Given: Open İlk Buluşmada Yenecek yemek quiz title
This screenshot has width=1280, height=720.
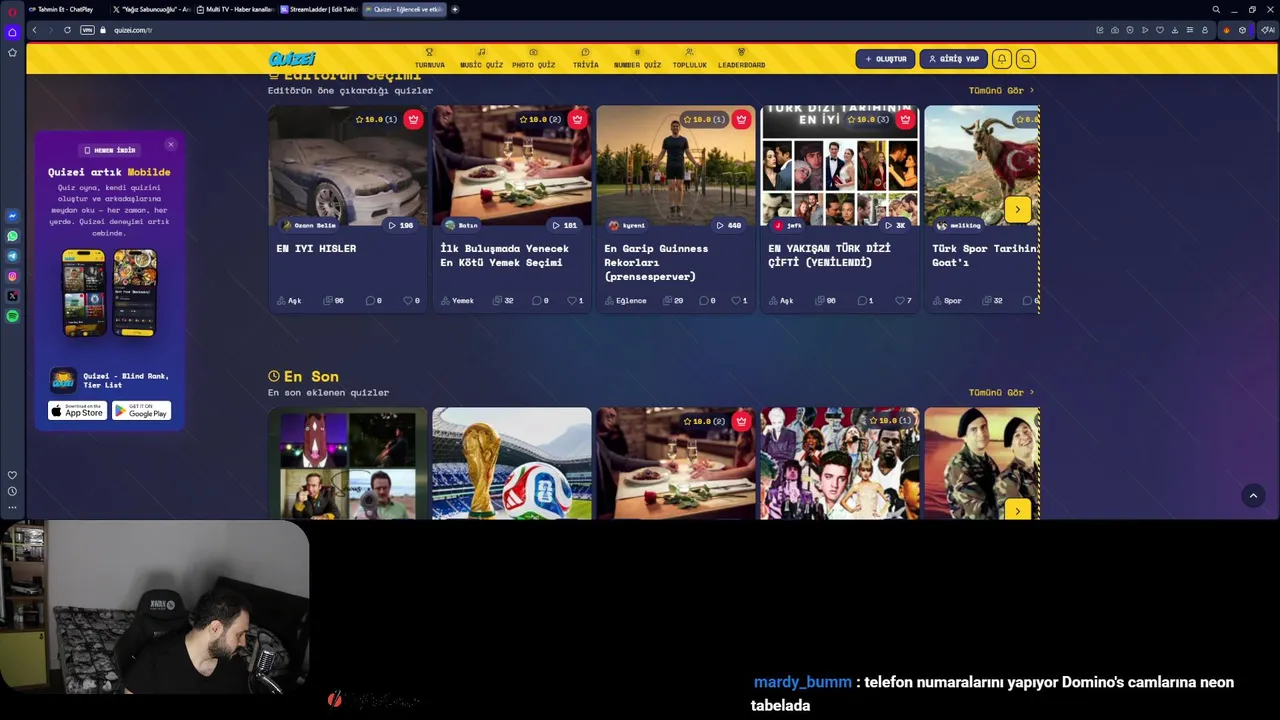Looking at the screenshot, I should click(504, 255).
